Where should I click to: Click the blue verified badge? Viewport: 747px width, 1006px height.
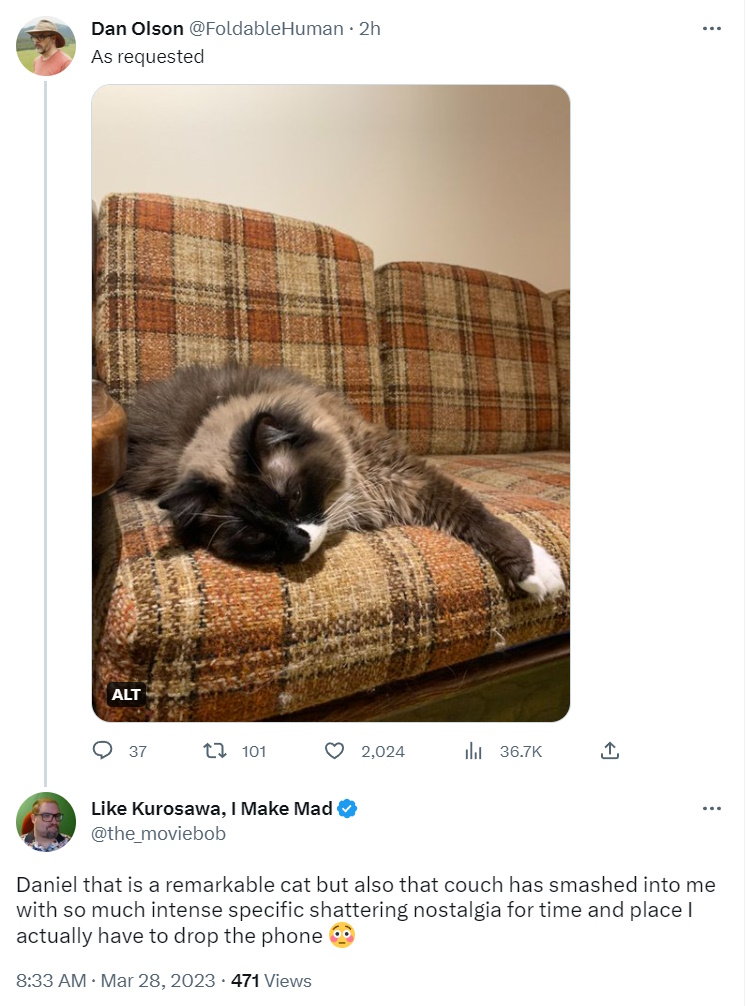pos(347,809)
